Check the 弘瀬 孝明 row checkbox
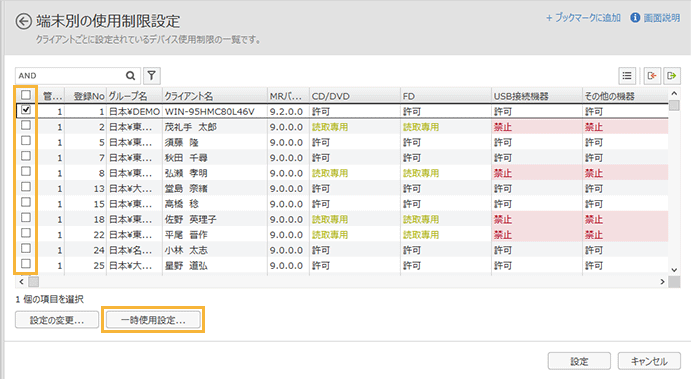This screenshot has height=379, width=691. click(x=26, y=171)
